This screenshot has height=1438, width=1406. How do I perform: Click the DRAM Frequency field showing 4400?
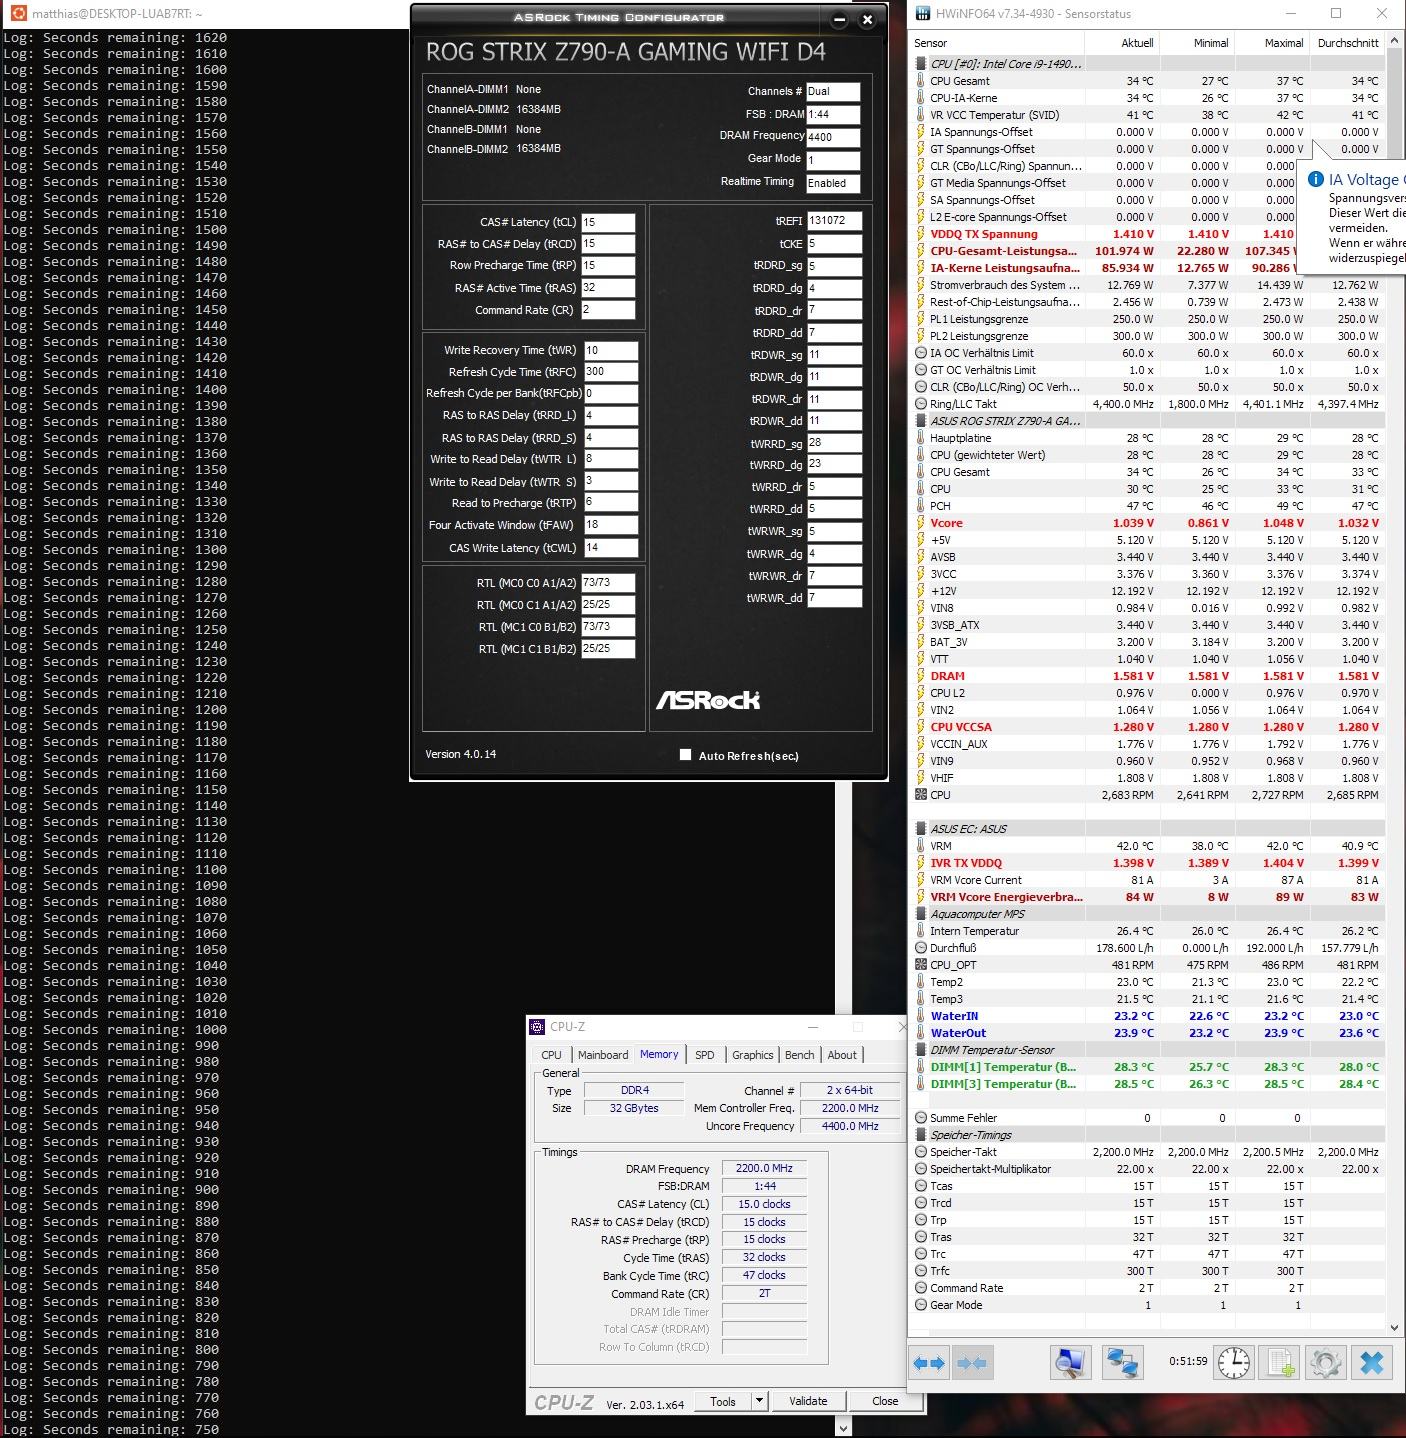833,137
